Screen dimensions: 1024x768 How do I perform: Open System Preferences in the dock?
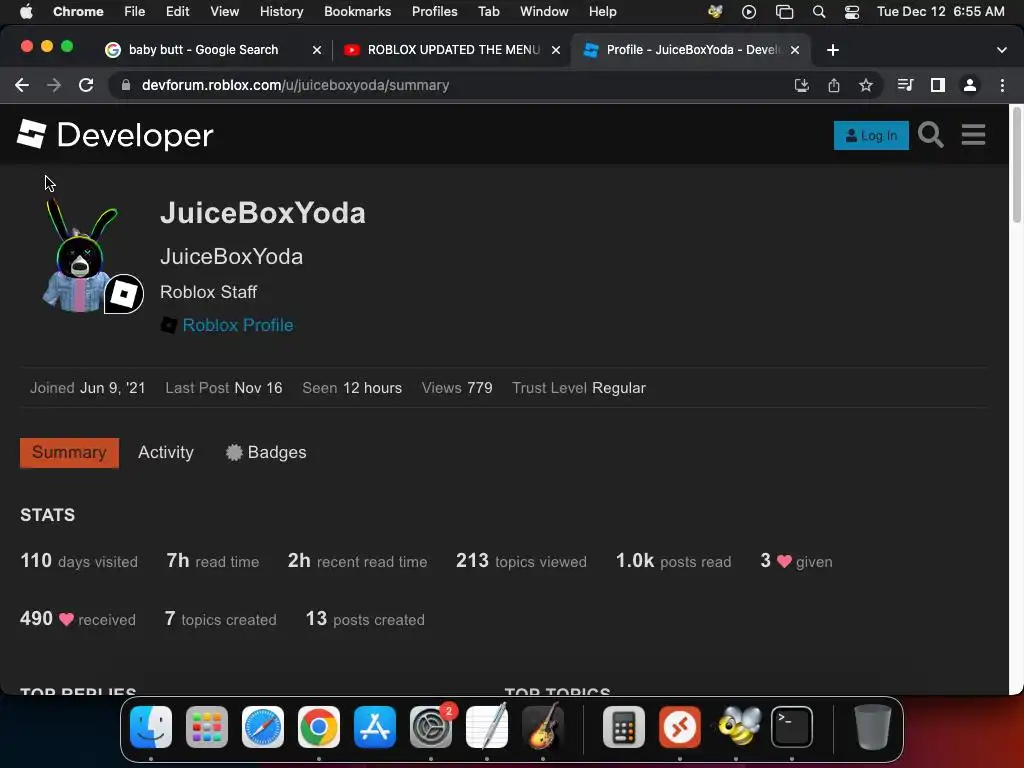point(431,727)
